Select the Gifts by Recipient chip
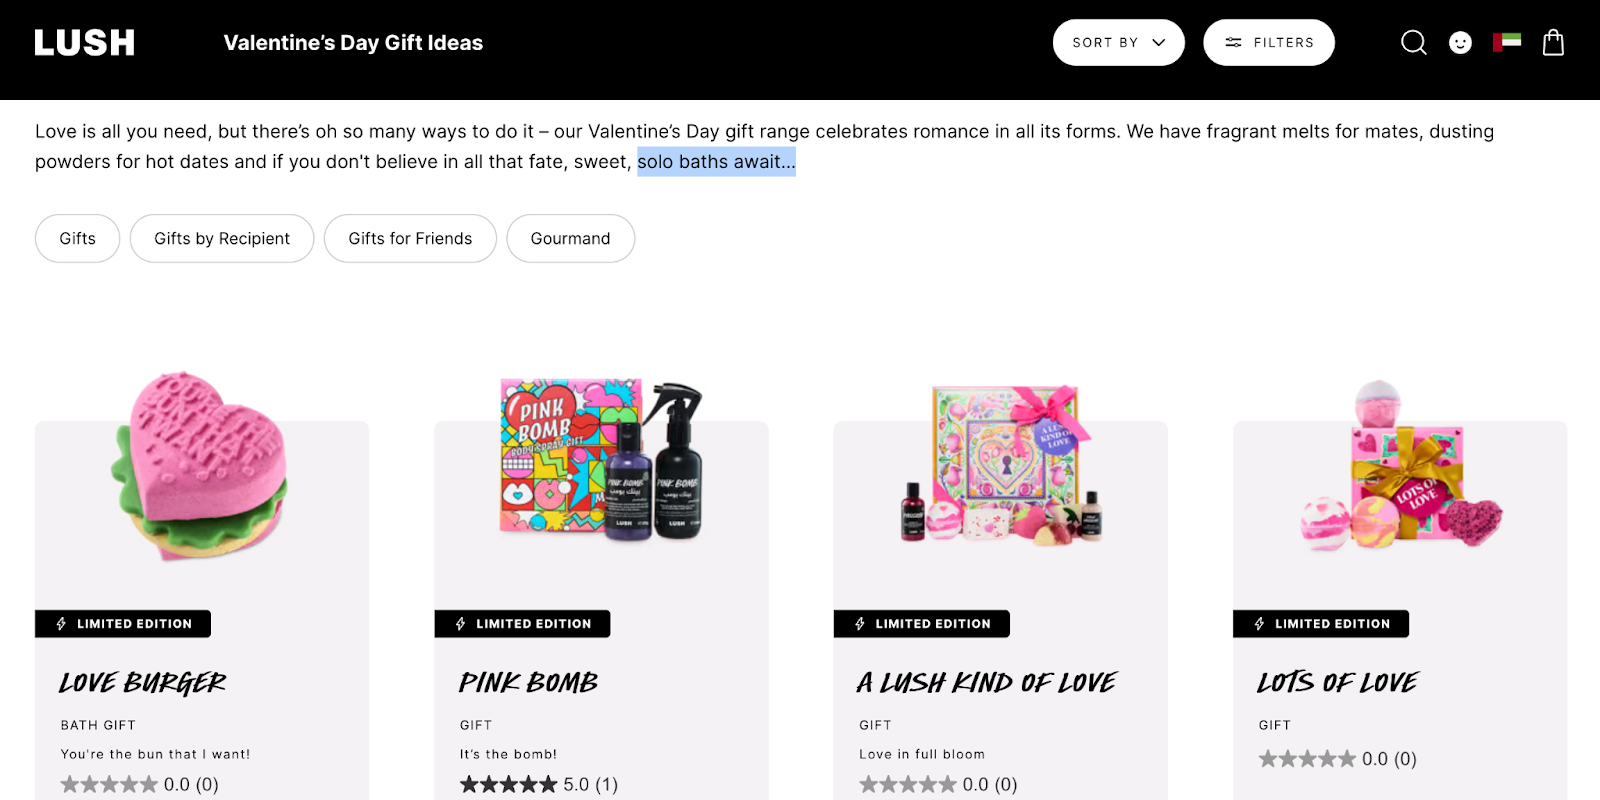1600x800 pixels. 222,239
